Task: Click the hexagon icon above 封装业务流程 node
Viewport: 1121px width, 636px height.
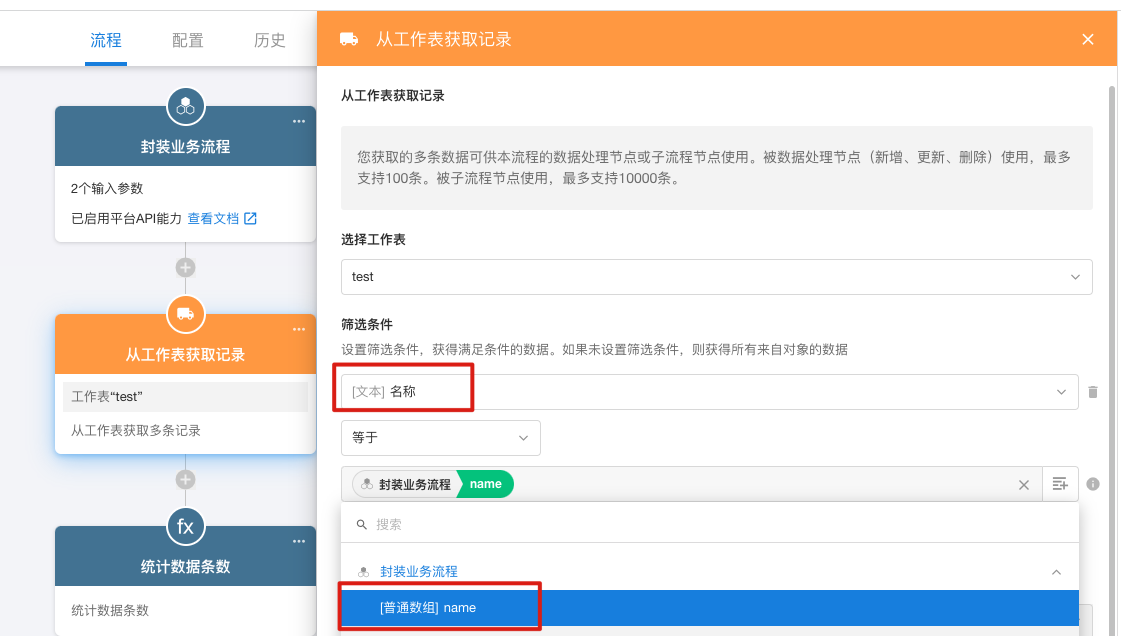Action: (185, 106)
